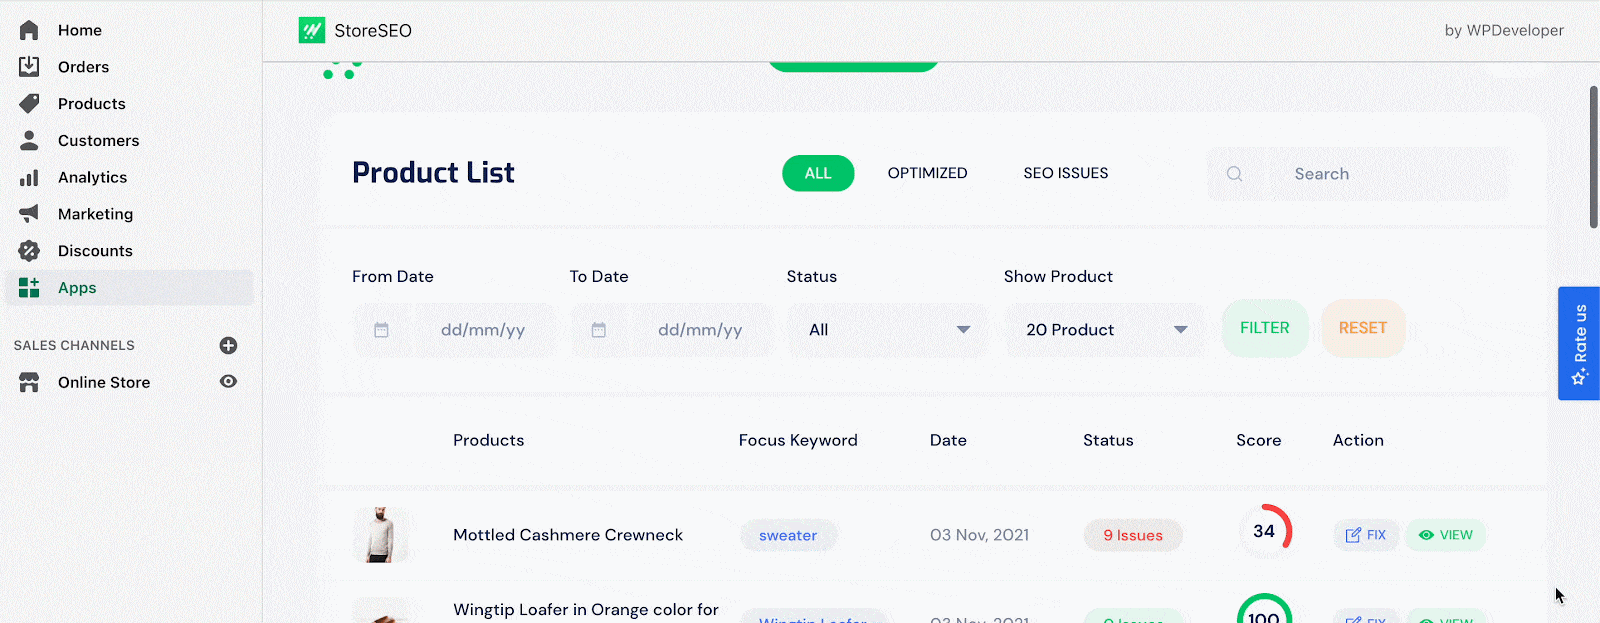Click the To Date input field

(672, 330)
